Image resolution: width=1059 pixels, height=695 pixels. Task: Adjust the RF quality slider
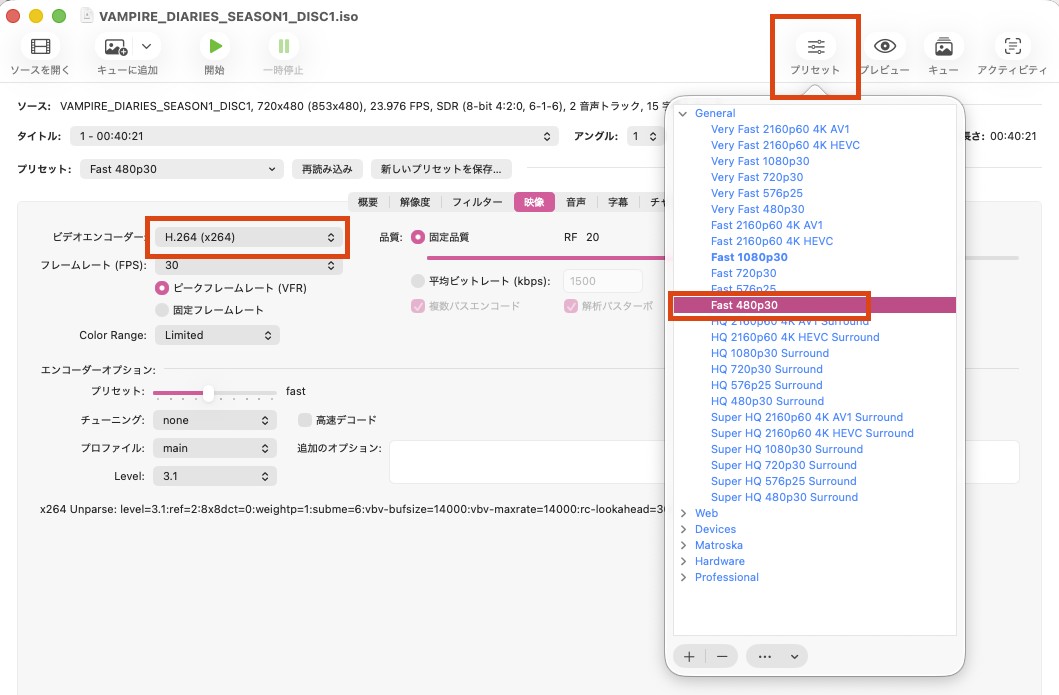723,258
